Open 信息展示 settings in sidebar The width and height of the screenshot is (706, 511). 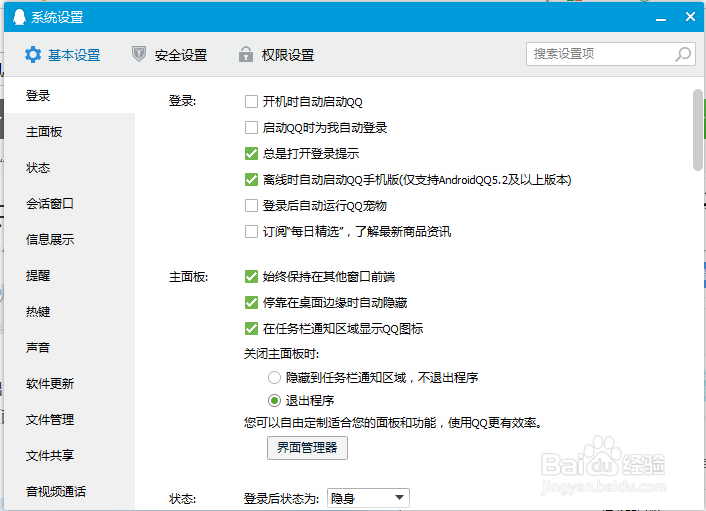click(x=69, y=240)
